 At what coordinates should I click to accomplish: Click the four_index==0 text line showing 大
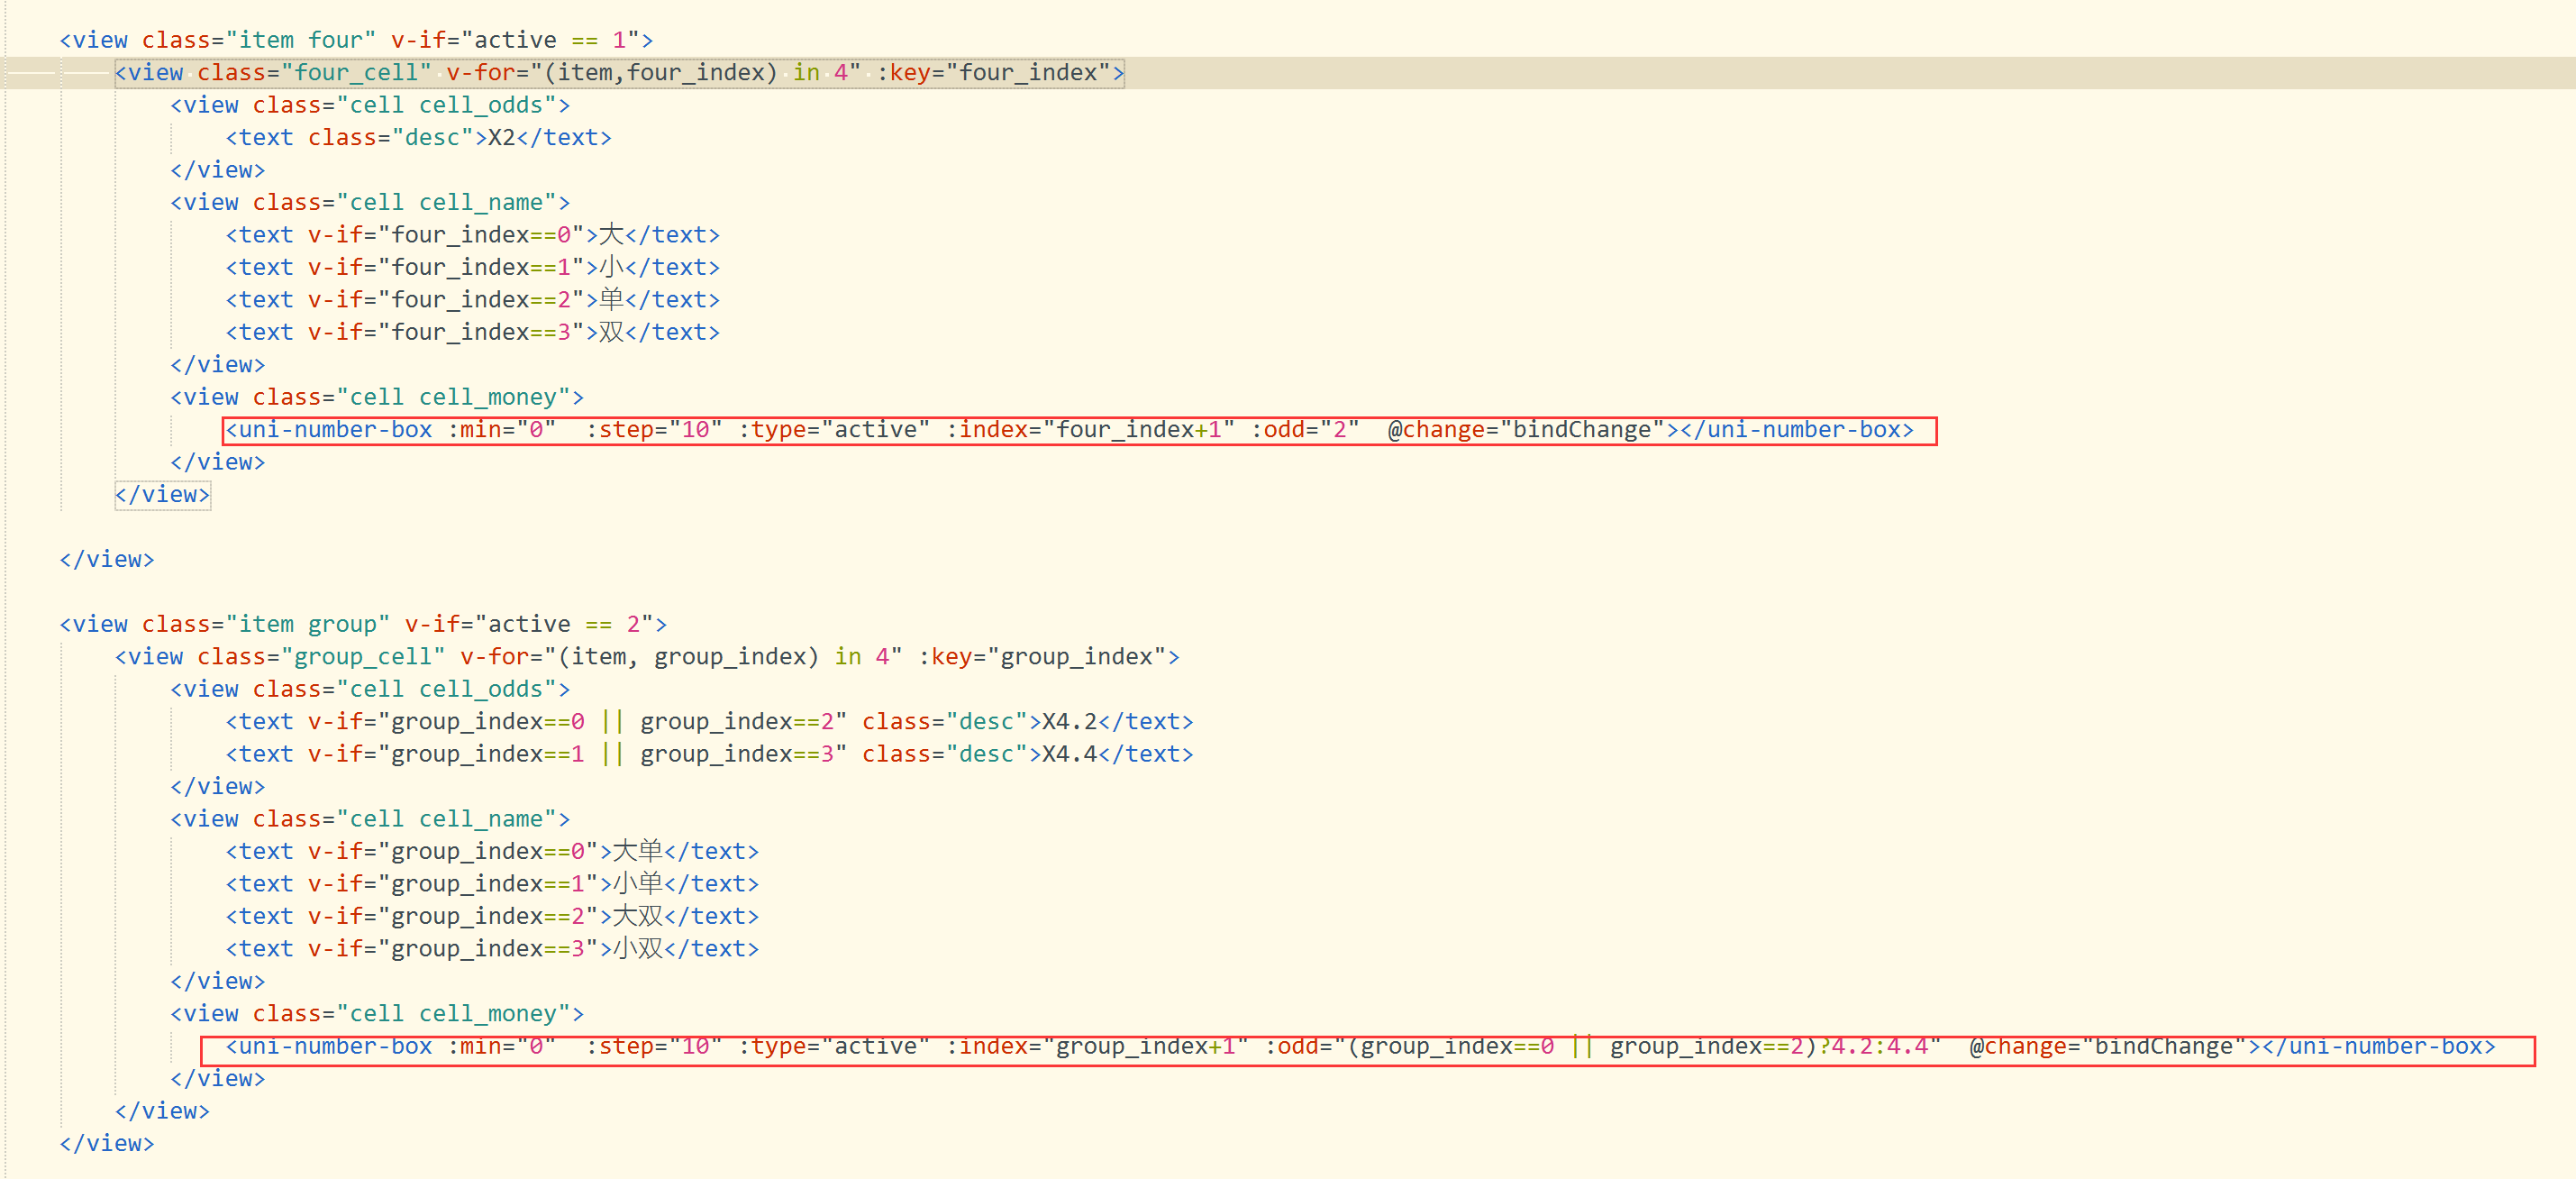472,235
